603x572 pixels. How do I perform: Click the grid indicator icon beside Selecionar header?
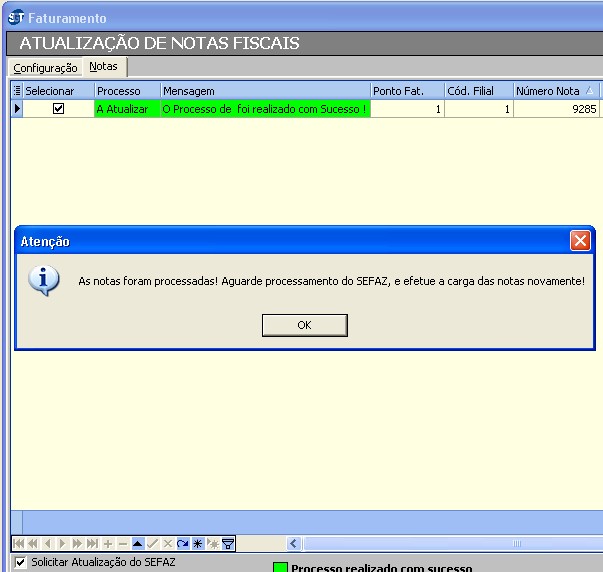(x=16, y=91)
